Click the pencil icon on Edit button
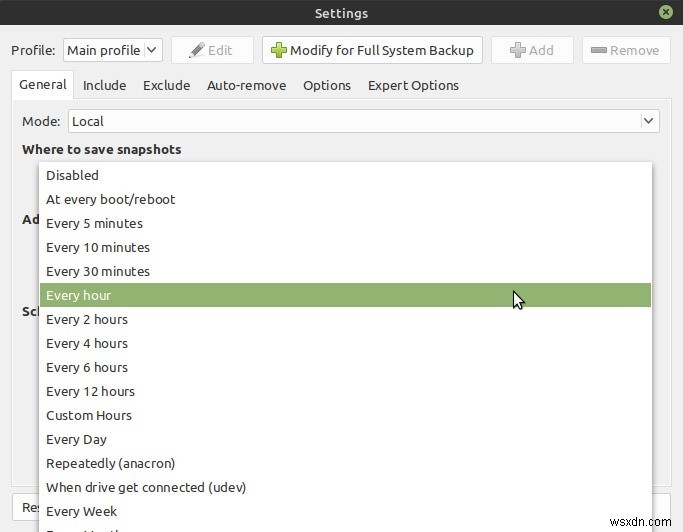Viewport: 683px width, 532px height. (x=197, y=50)
